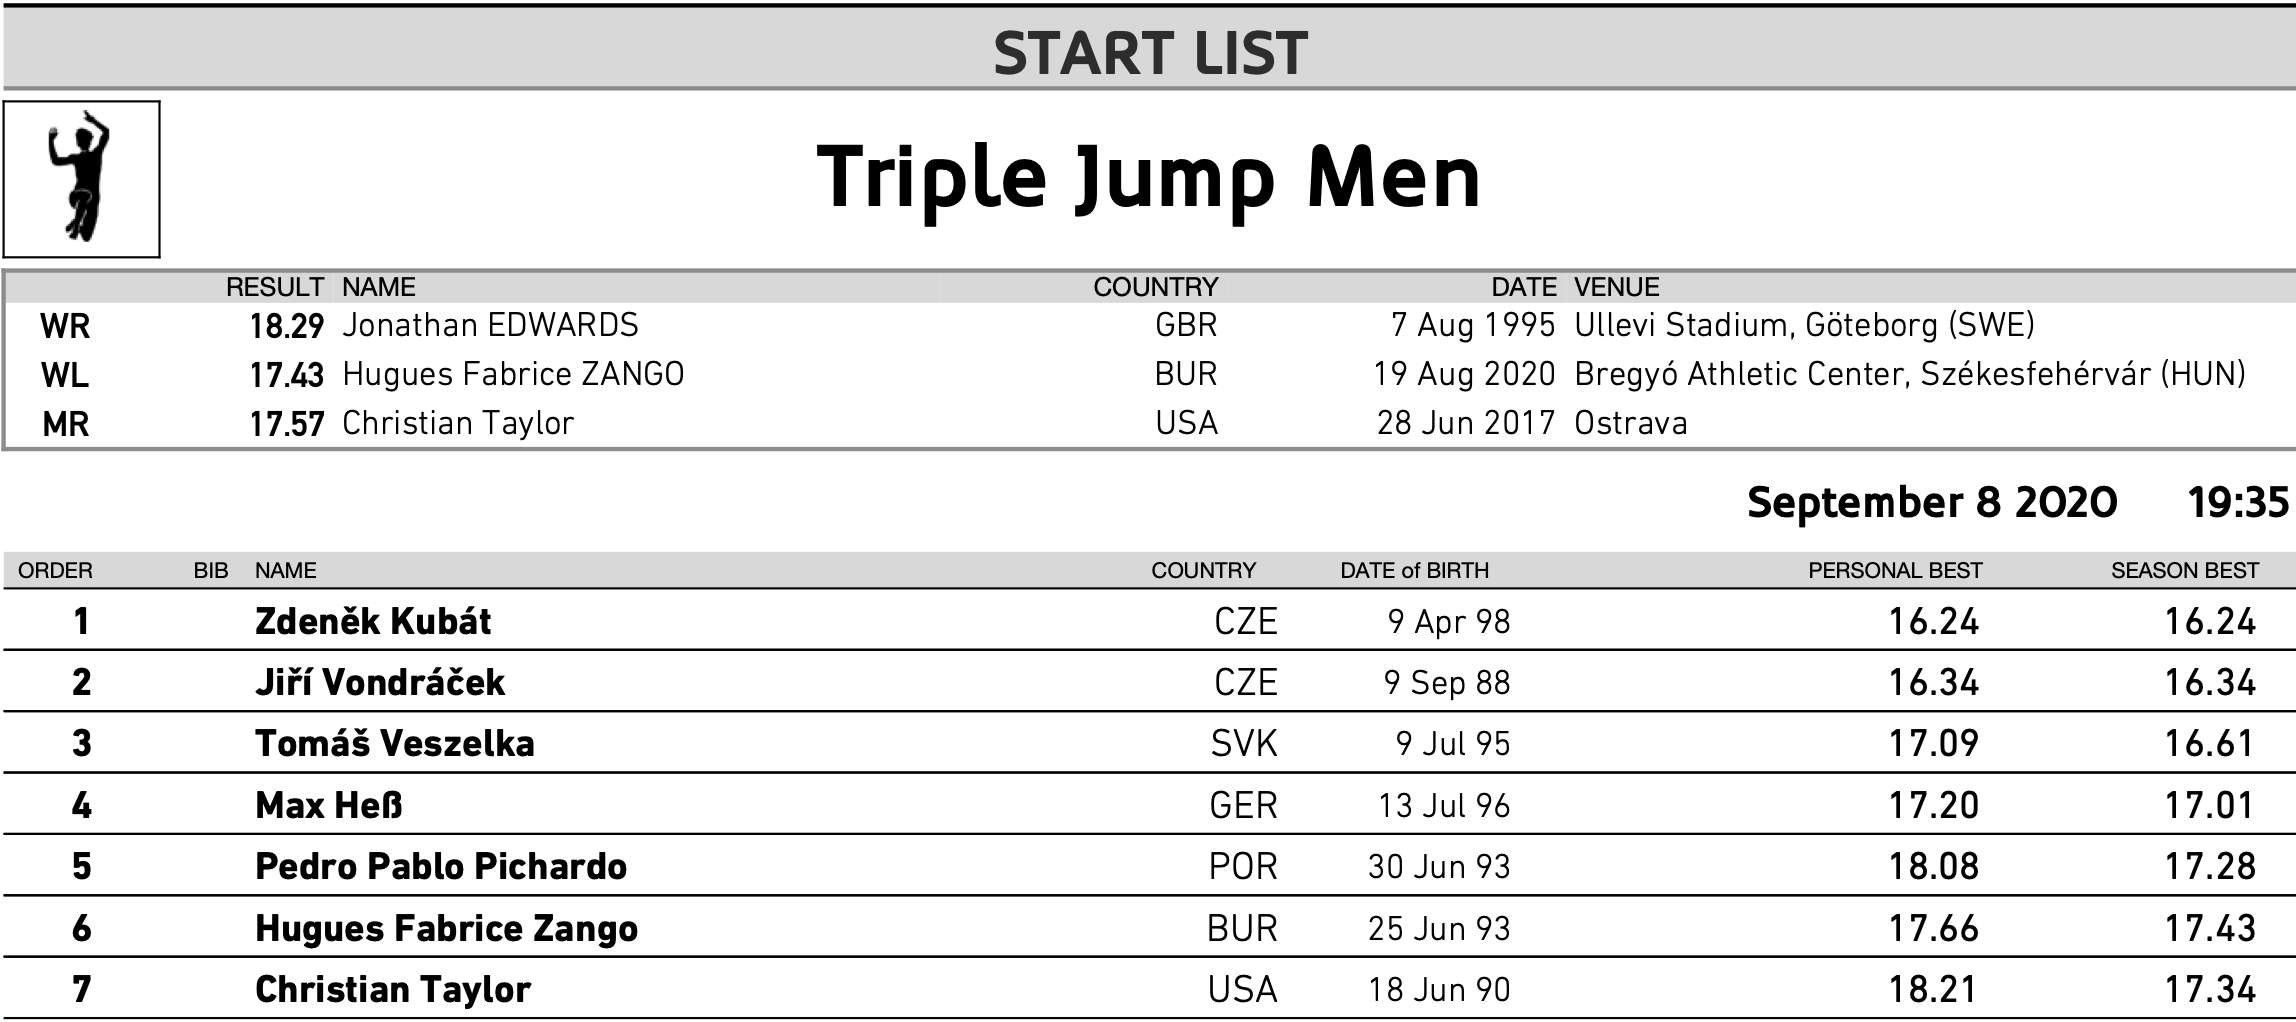
Task: Click the BIB column header
Action: click(x=211, y=570)
